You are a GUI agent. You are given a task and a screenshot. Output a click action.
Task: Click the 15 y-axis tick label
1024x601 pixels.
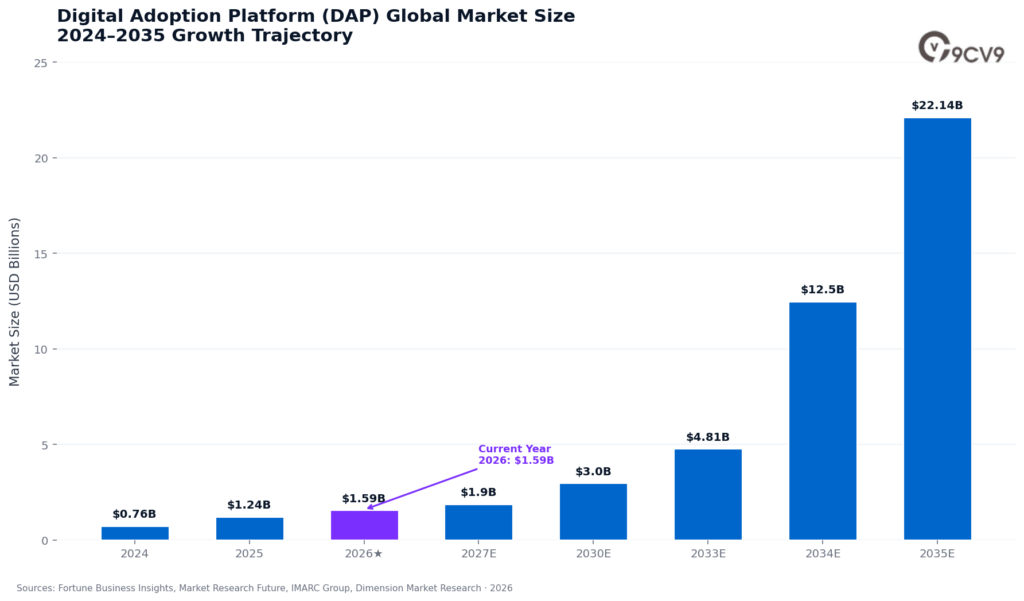[40, 253]
